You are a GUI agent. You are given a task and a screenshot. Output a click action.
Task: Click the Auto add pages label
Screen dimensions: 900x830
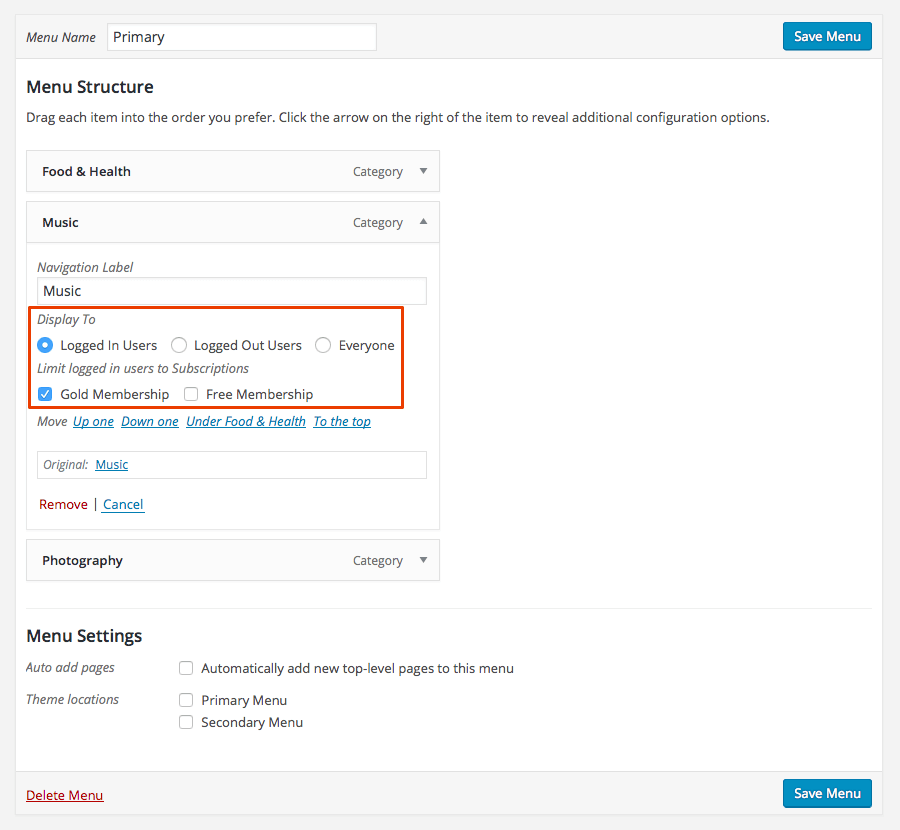point(70,668)
